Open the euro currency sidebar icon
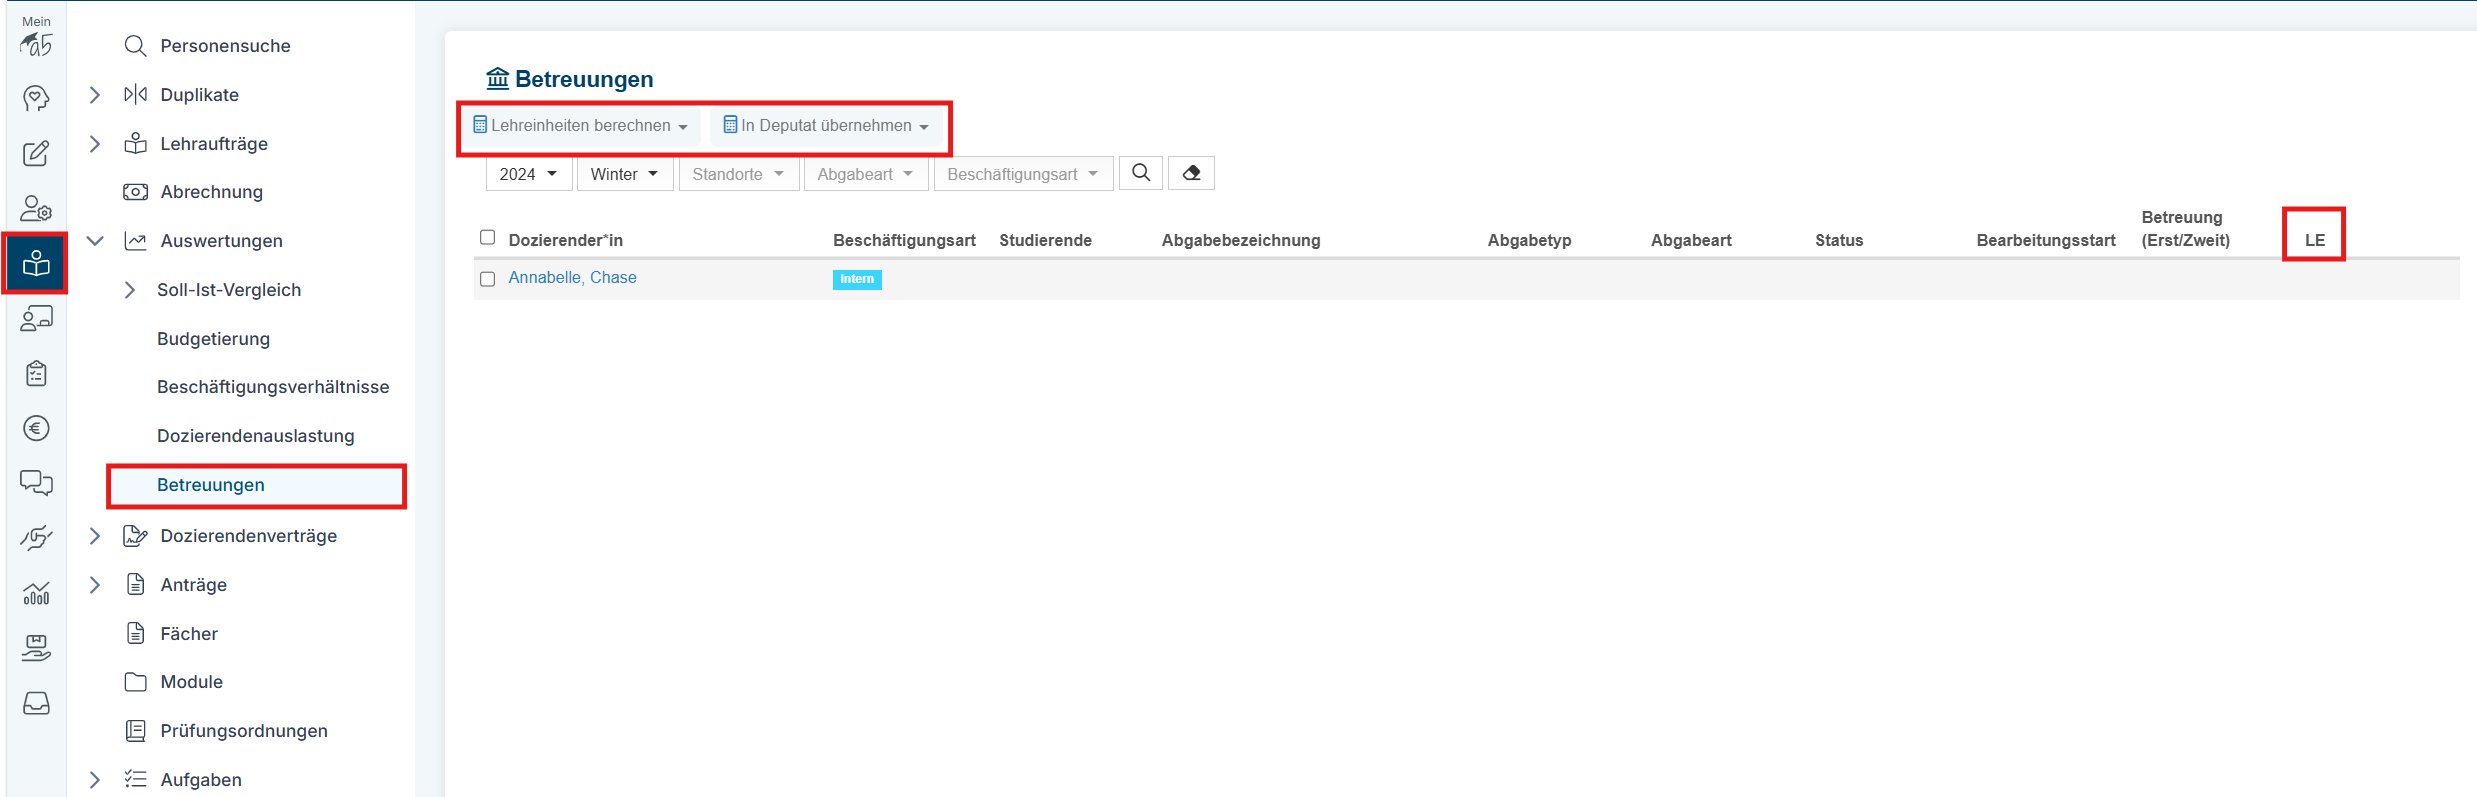Viewport: 2477px width, 797px height. pyautogui.click(x=36, y=429)
